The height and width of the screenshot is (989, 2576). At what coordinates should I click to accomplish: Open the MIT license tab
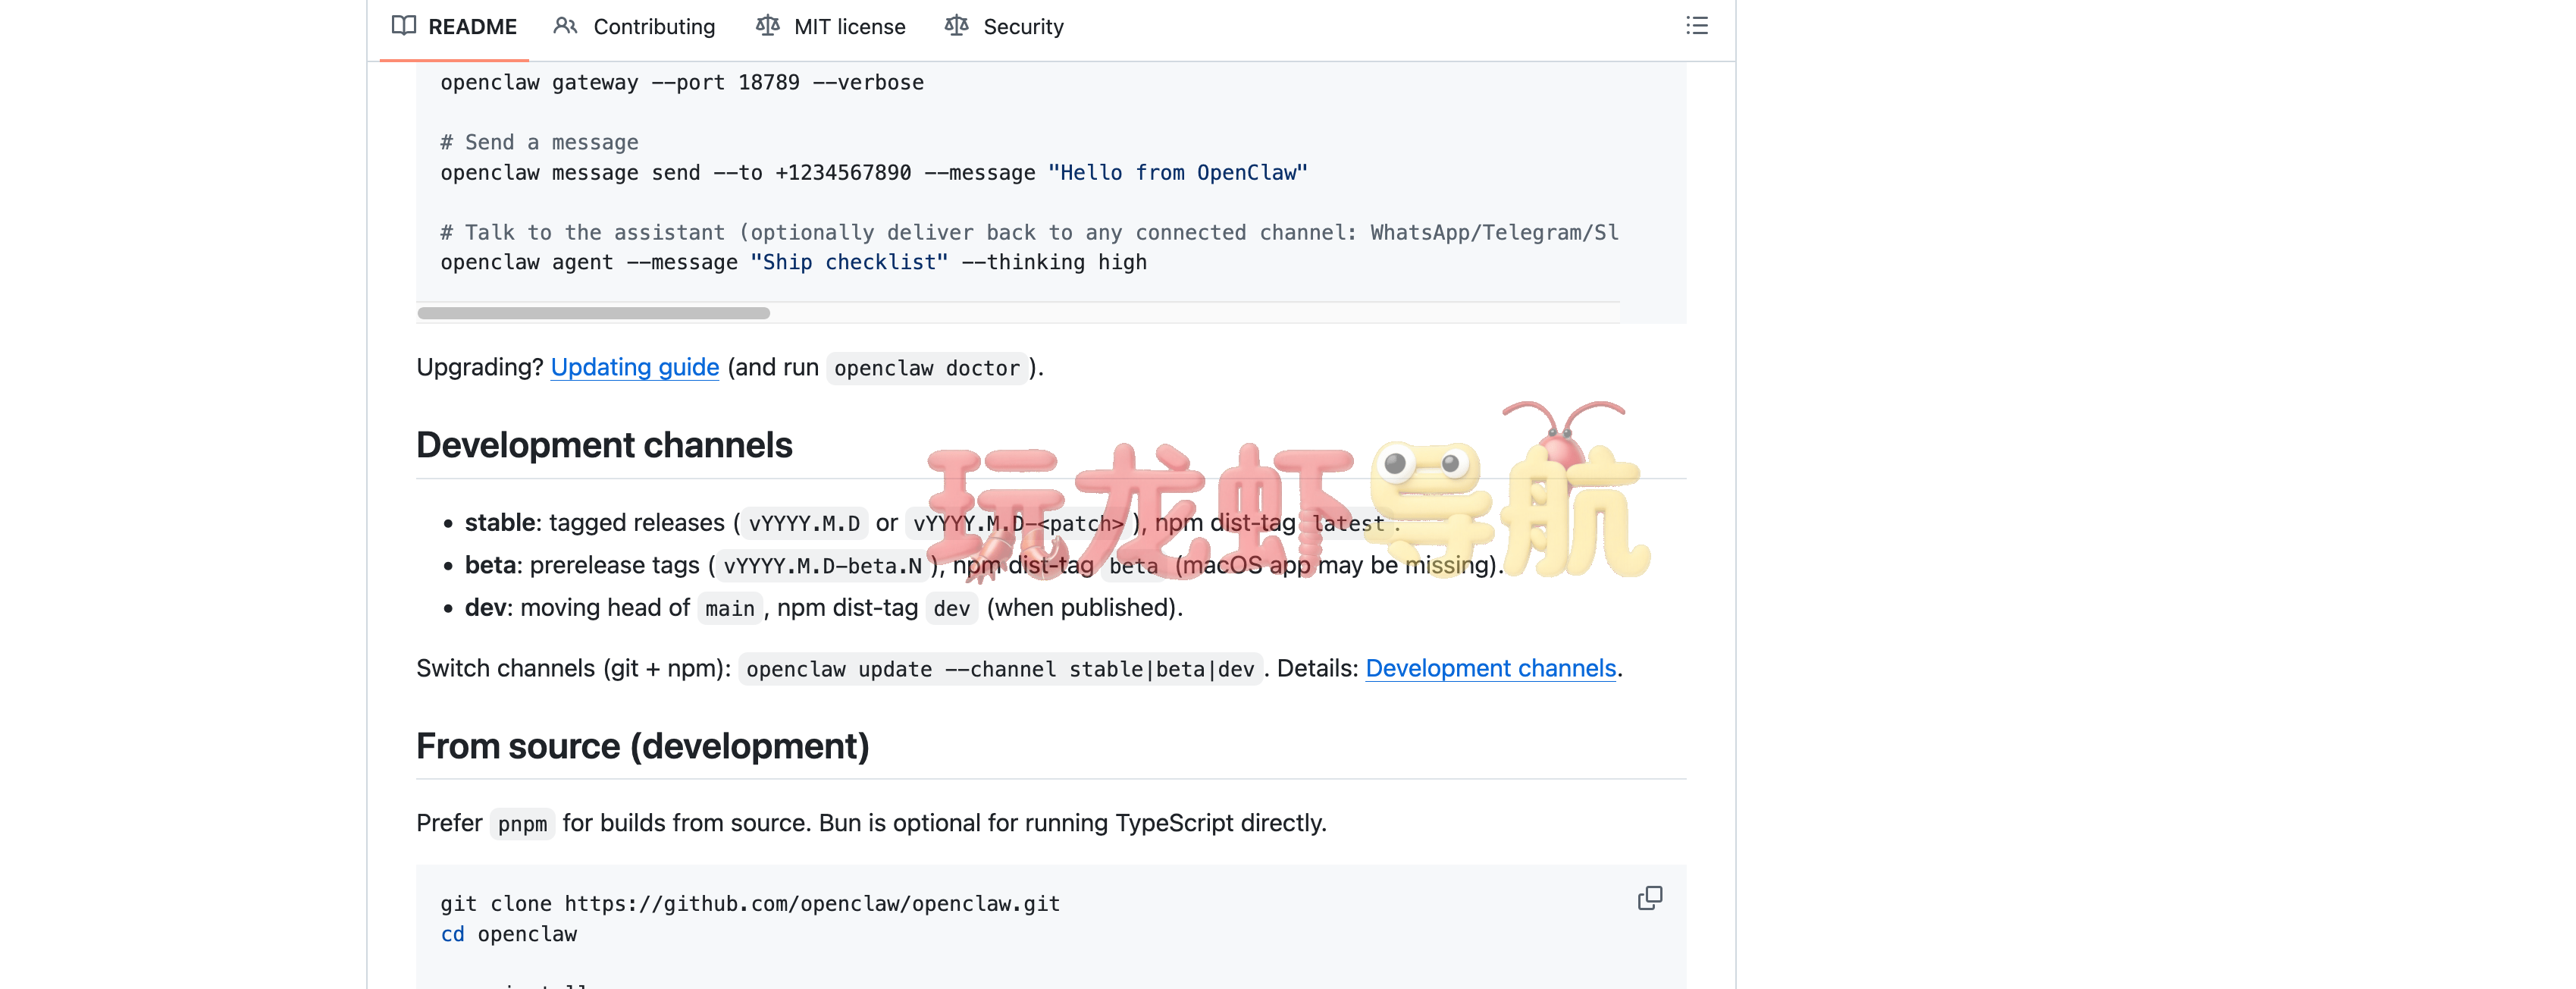pos(830,27)
